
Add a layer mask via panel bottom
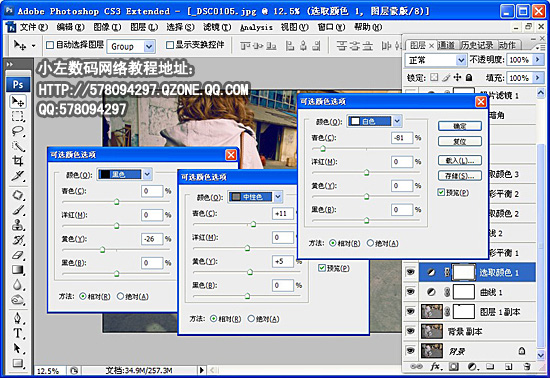454,366
